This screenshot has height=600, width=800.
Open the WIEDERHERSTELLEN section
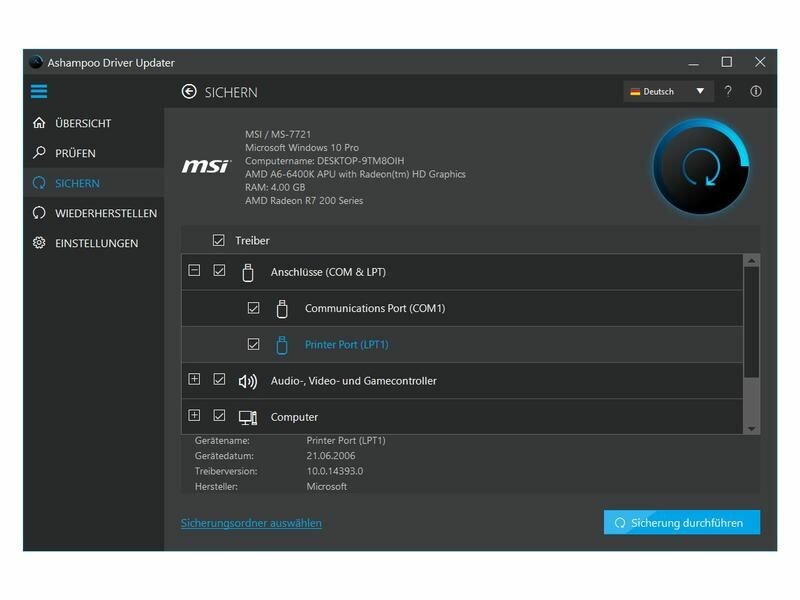(105, 213)
